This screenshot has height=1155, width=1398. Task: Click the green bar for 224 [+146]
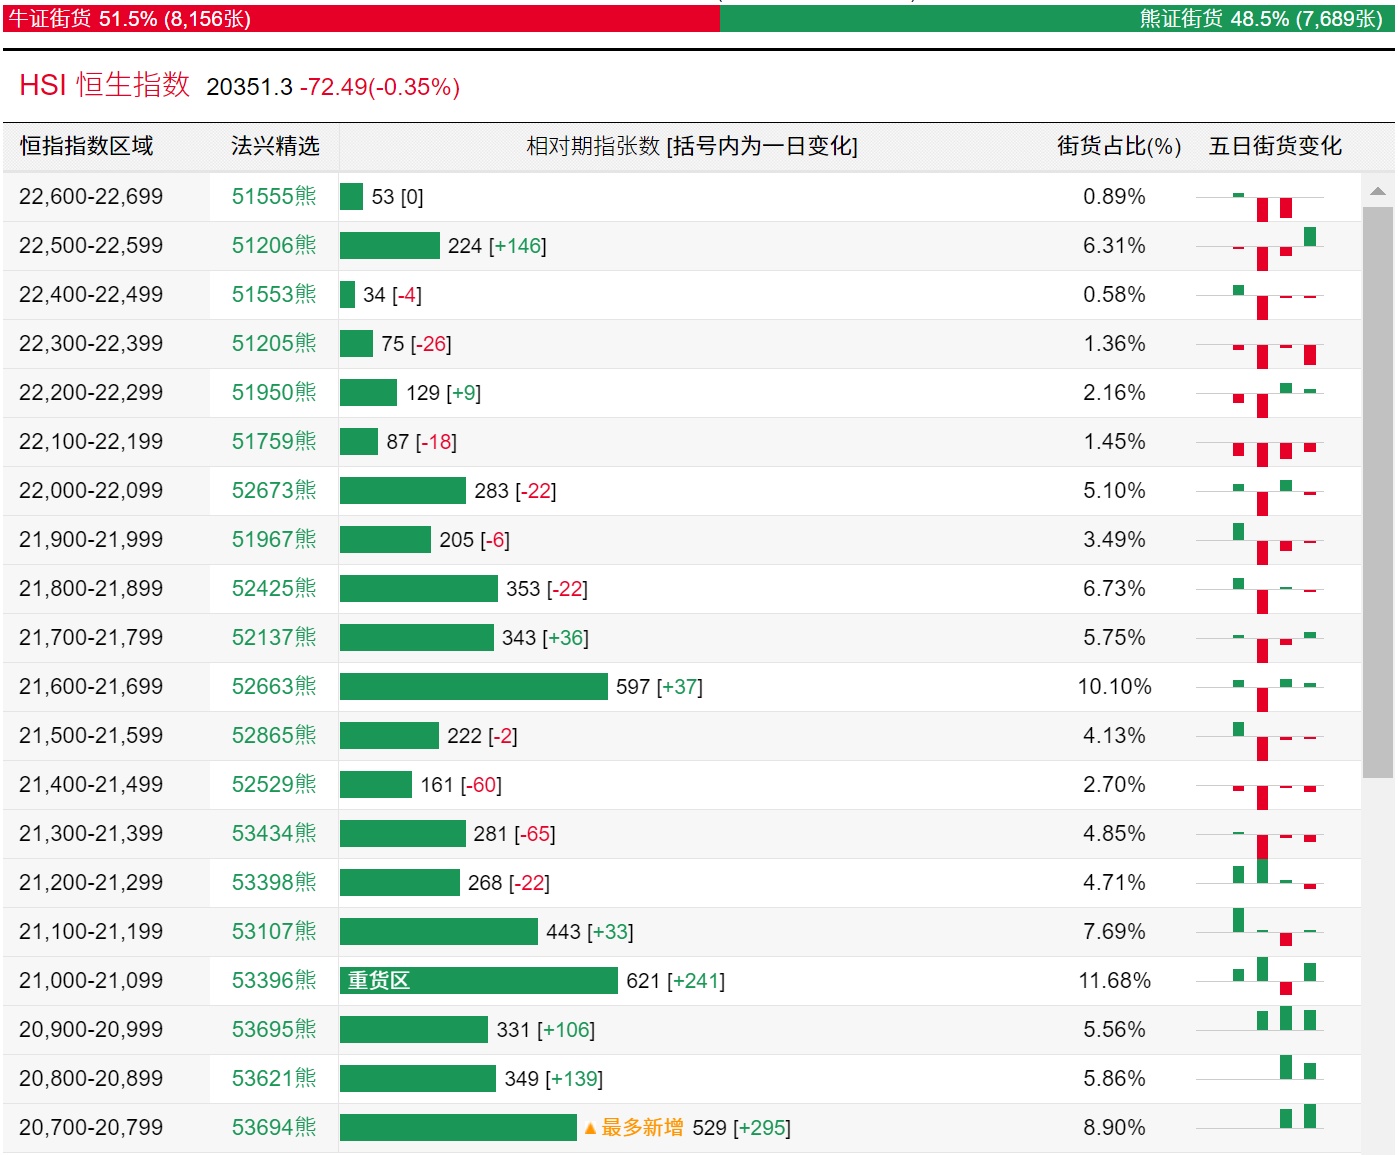(x=390, y=245)
